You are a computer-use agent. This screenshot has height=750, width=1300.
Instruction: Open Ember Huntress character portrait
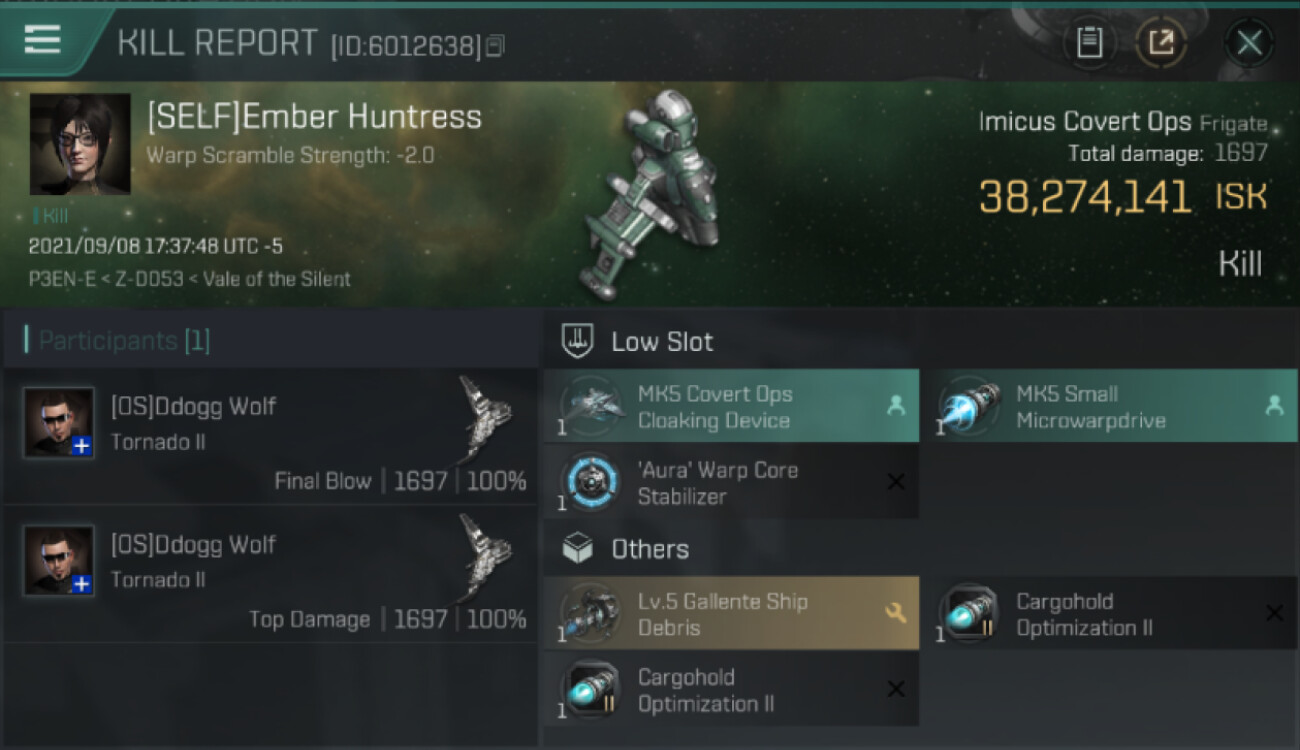80,144
